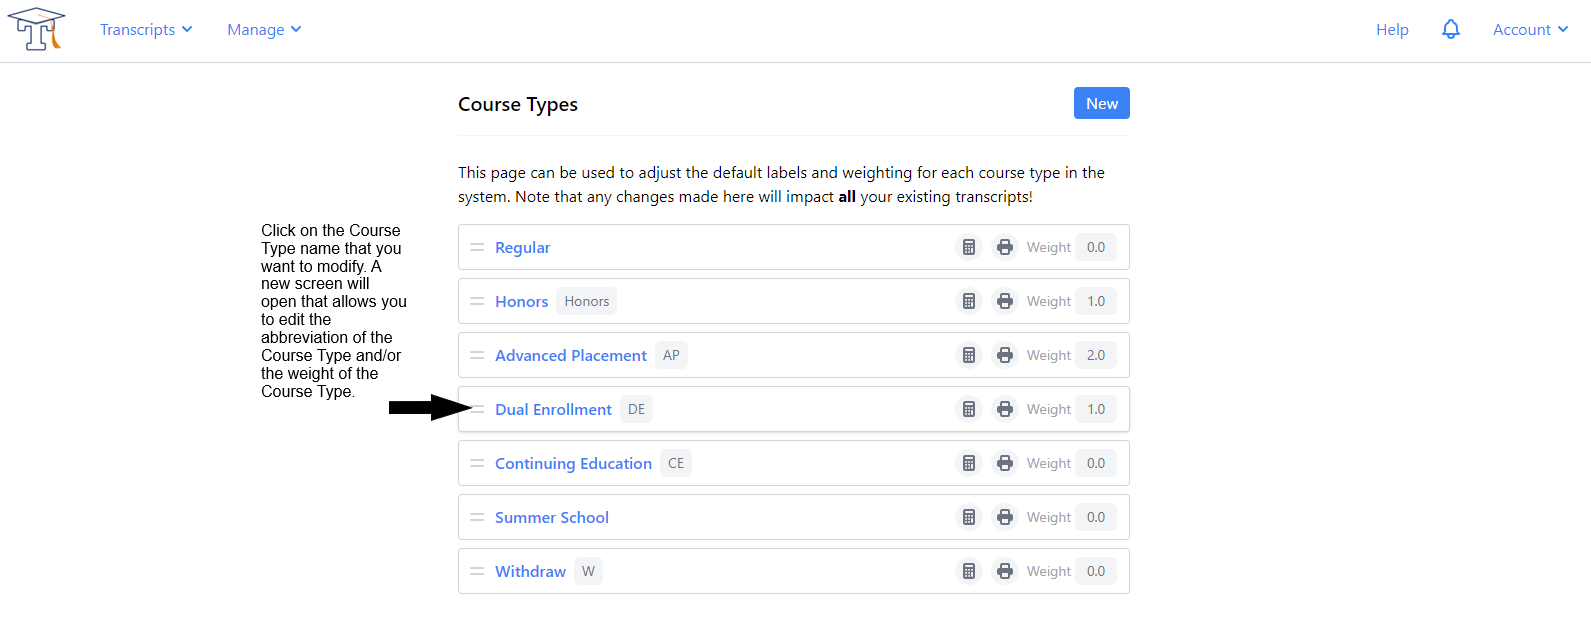This screenshot has height=630, width=1591.
Task: Open the Account dropdown
Action: point(1529,30)
